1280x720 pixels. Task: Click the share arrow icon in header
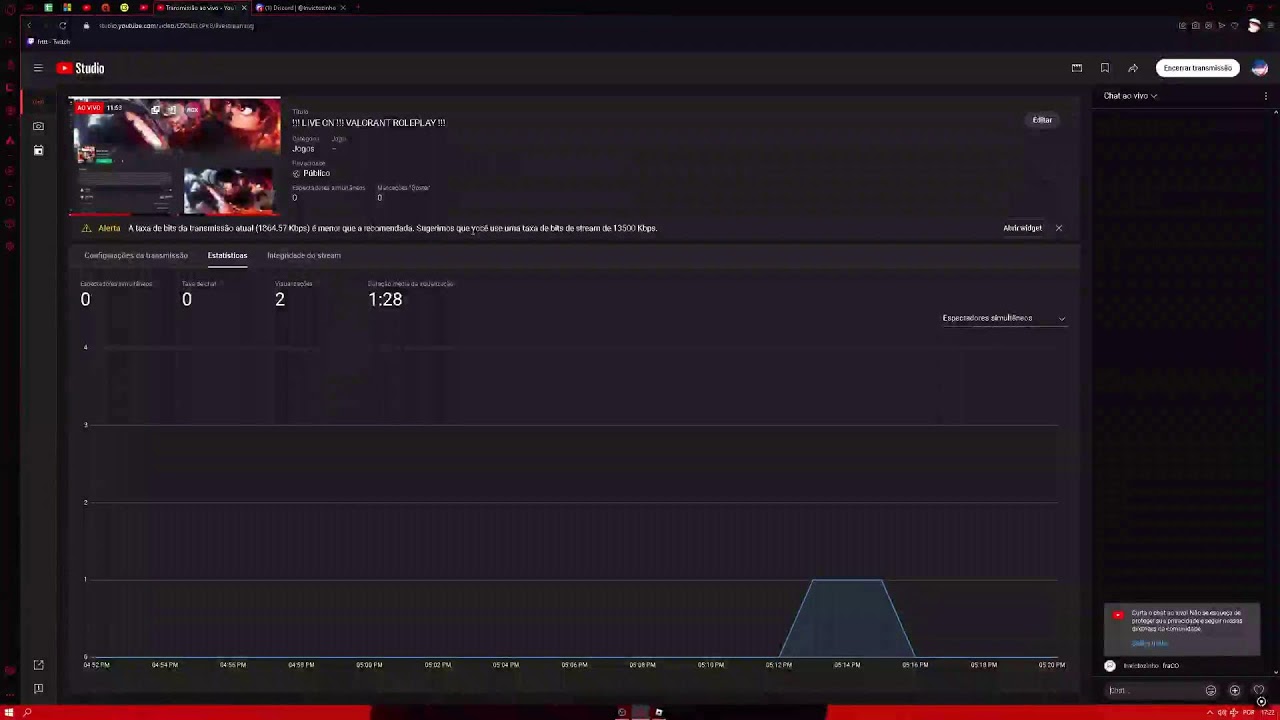1133,68
